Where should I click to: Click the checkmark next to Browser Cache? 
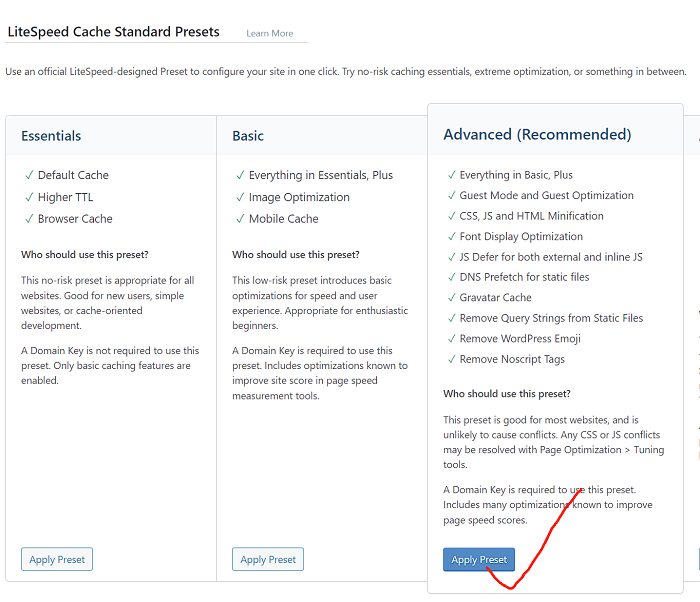click(x=29, y=219)
